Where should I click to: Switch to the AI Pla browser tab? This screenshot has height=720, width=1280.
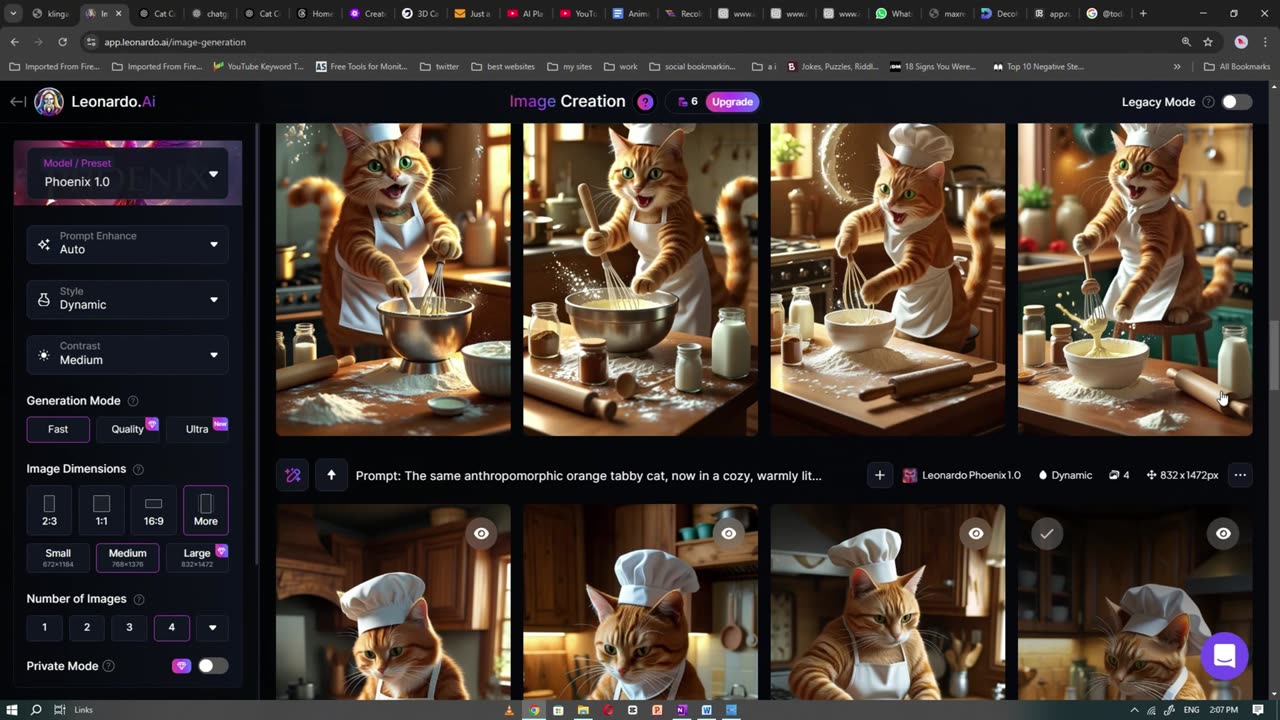(526, 14)
